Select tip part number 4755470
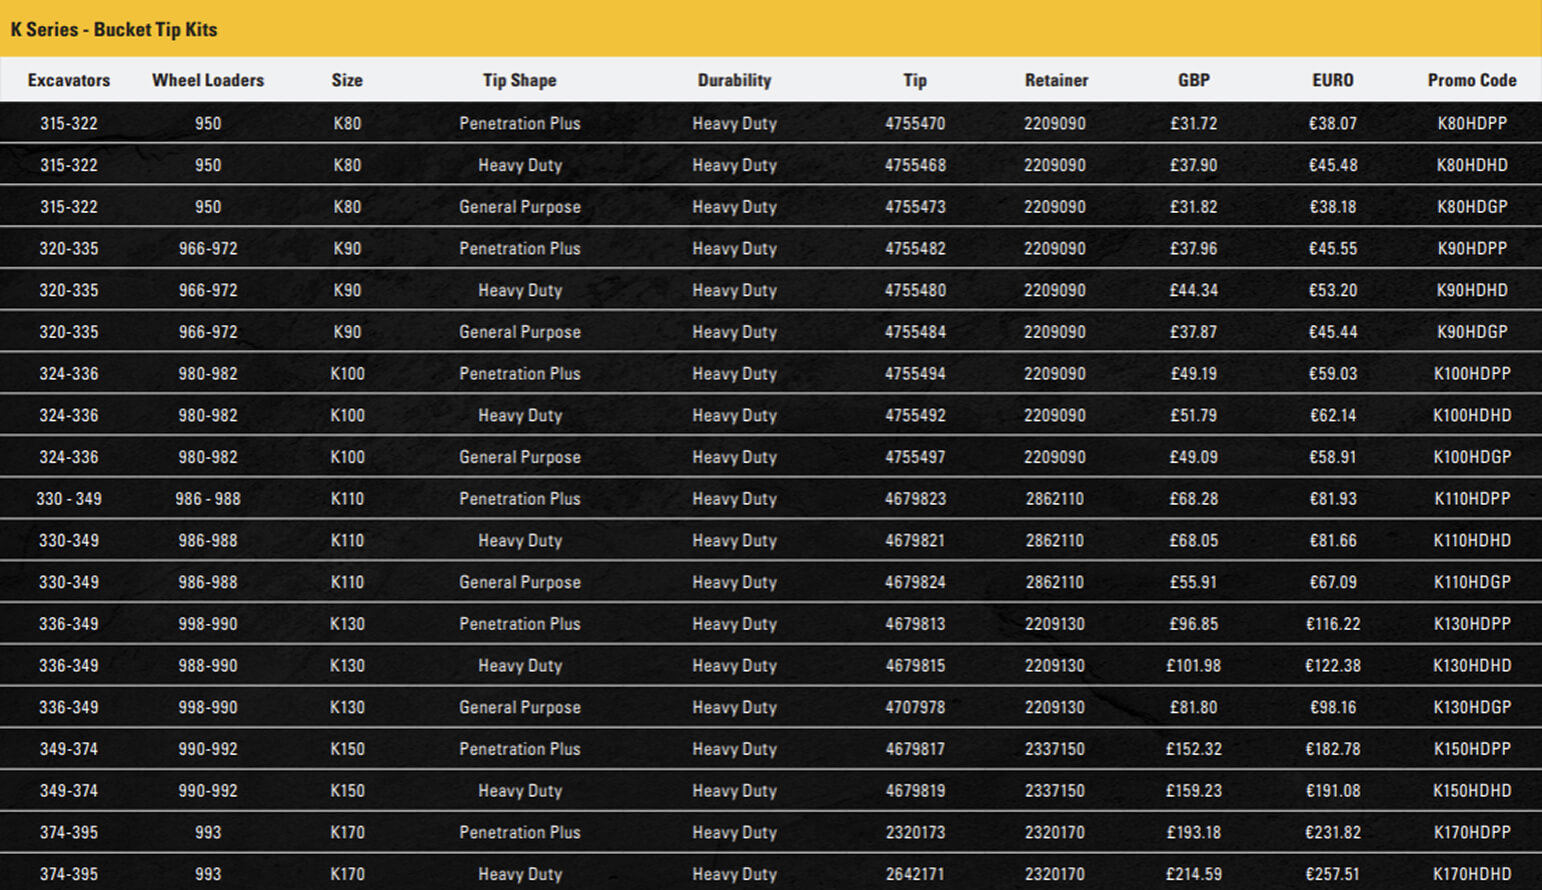 pyautogui.click(x=914, y=124)
